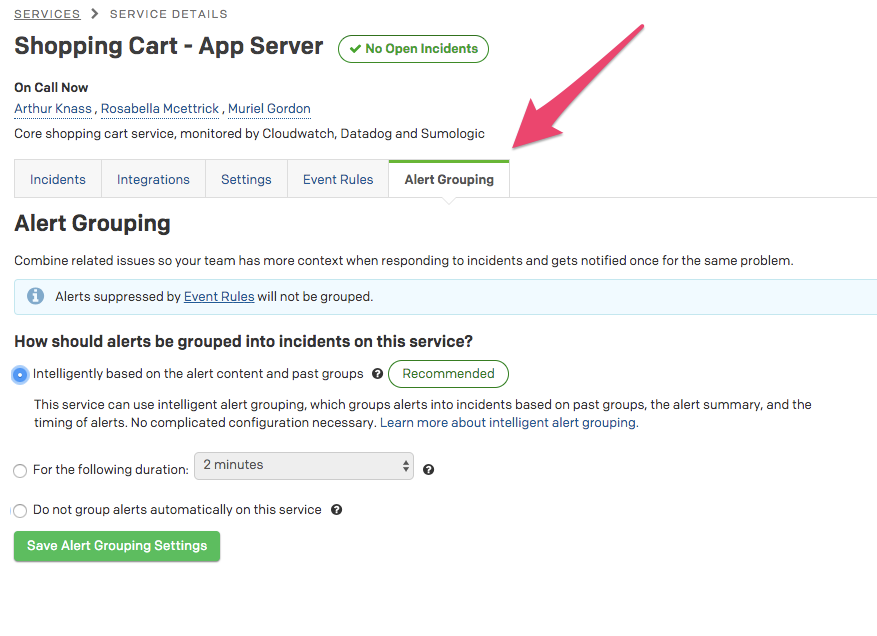The height and width of the screenshot is (636, 877).
Task: Open the Incidents tab
Action: [58, 180]
